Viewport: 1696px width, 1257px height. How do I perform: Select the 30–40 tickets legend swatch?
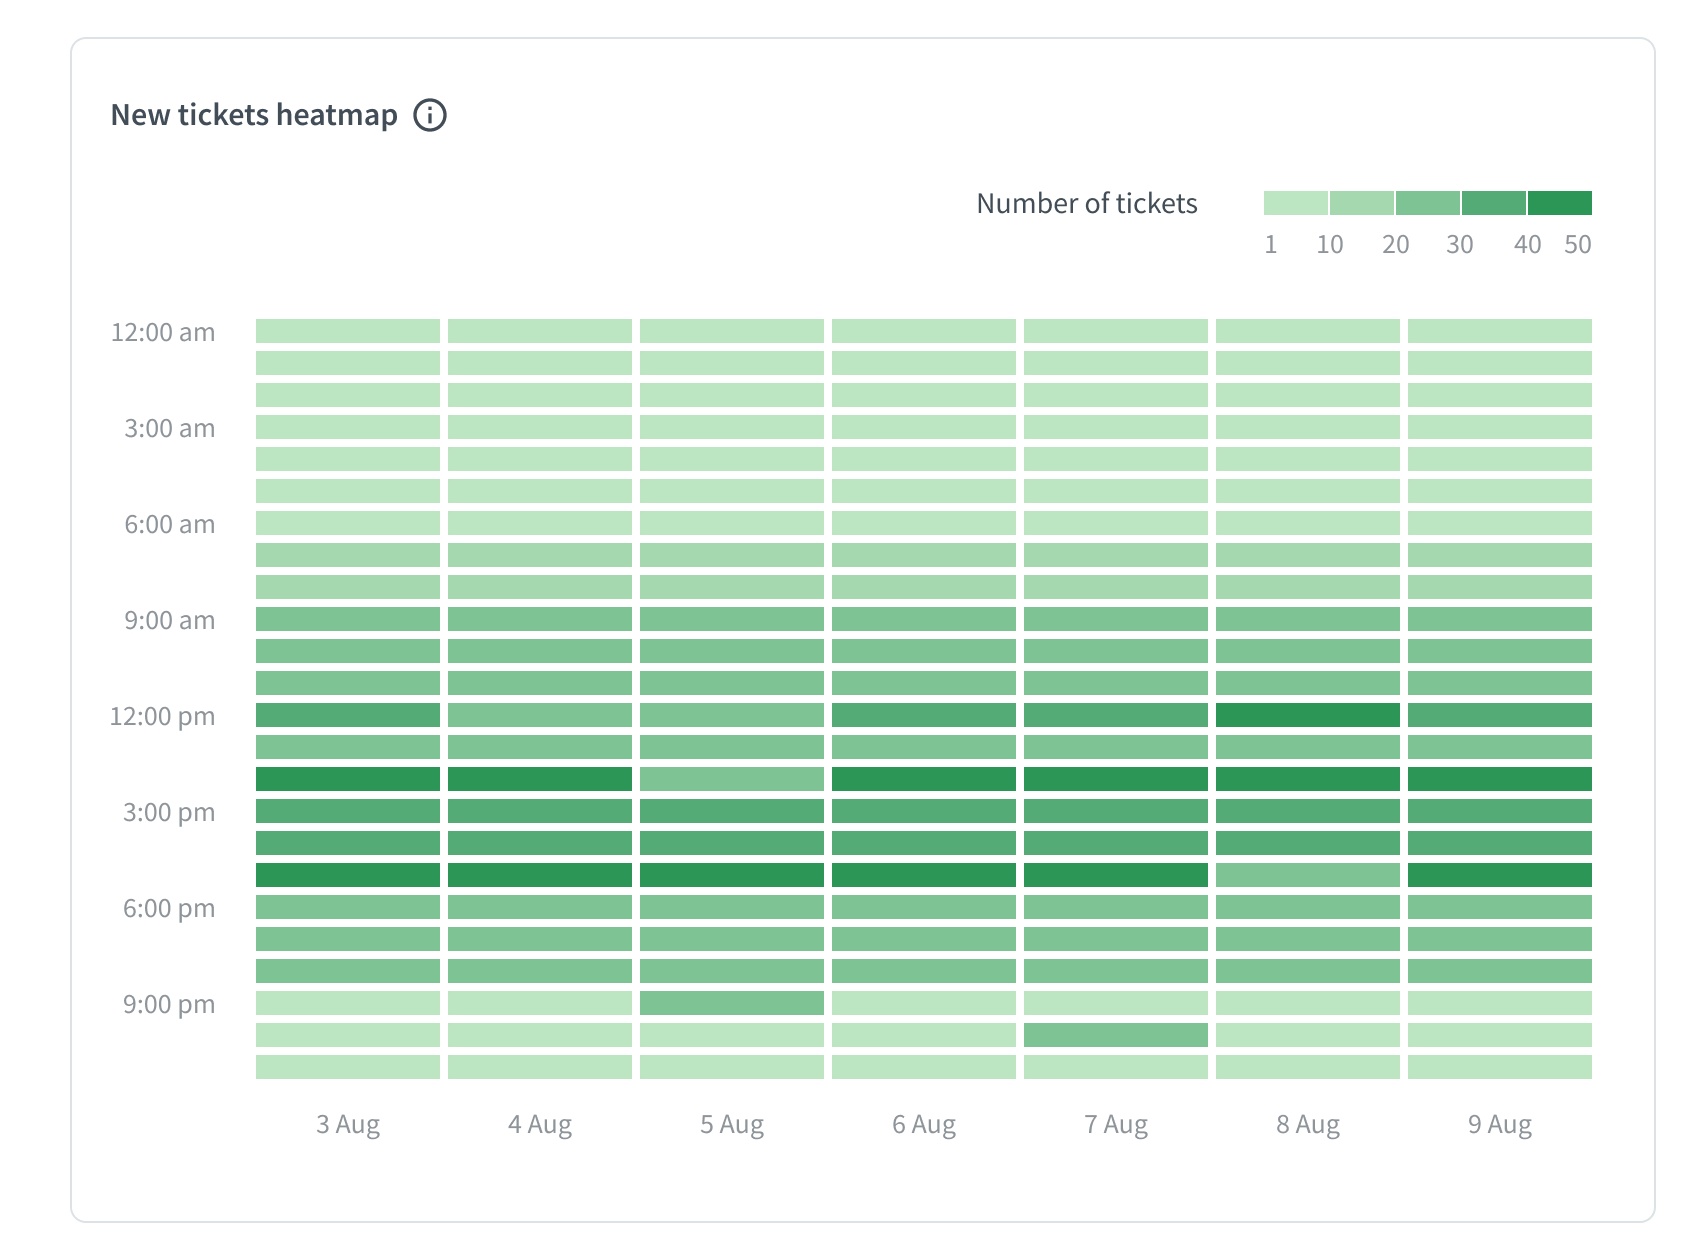pyautogui.click(x=1493, y=203)
